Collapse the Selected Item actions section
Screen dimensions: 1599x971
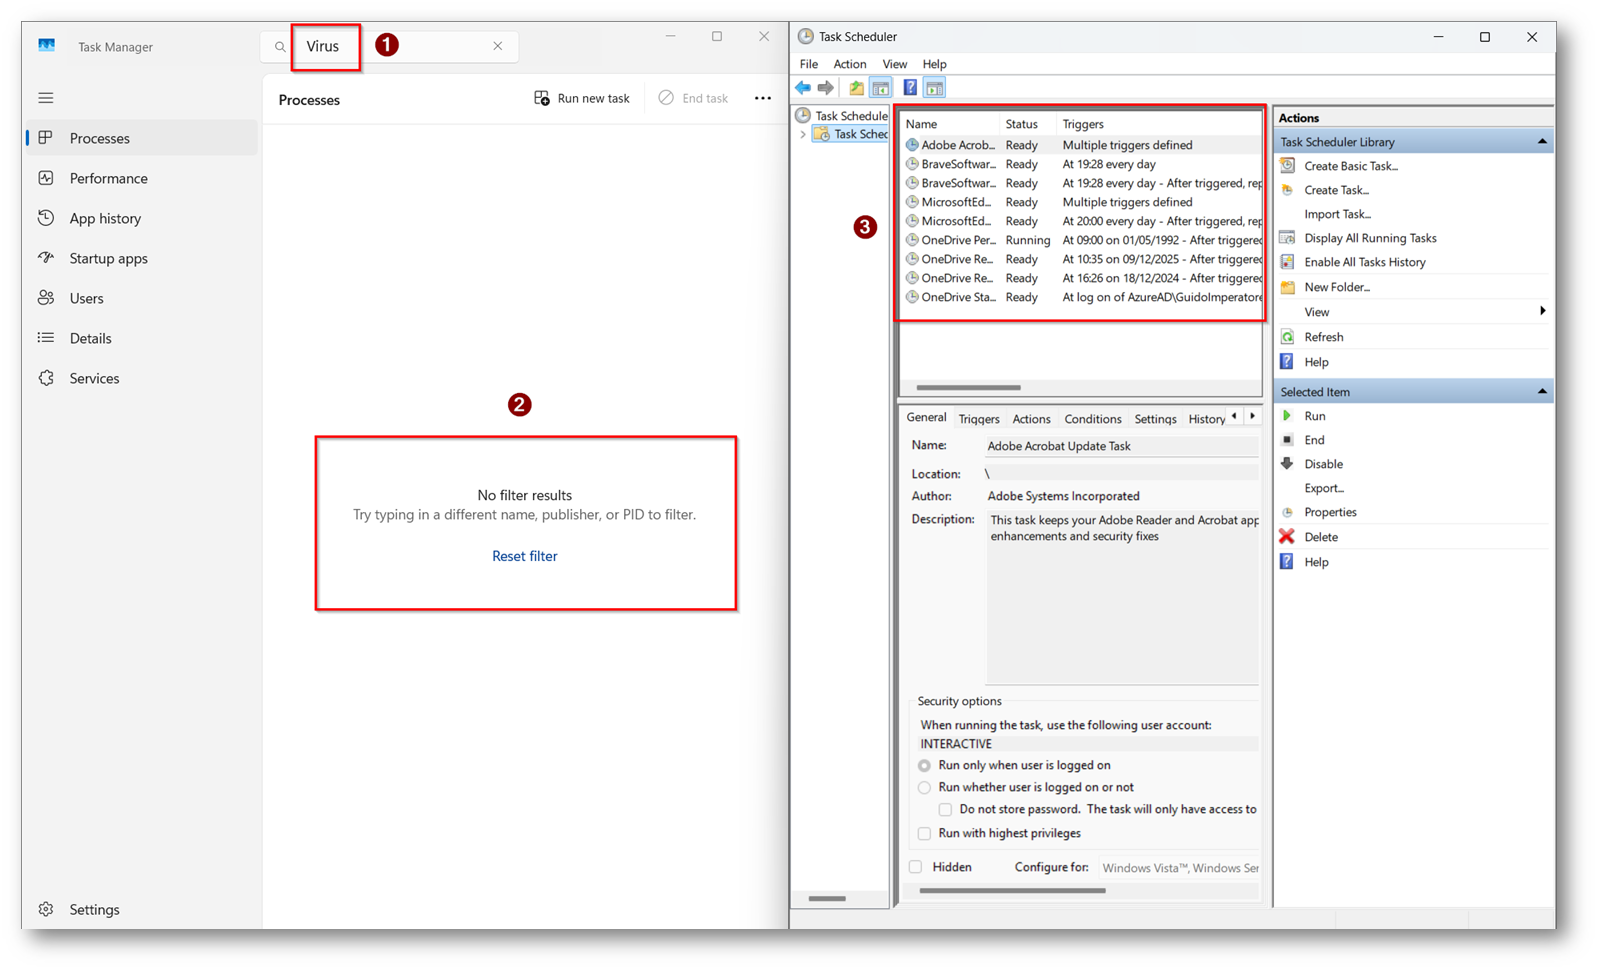click(x=1542, y=392)
